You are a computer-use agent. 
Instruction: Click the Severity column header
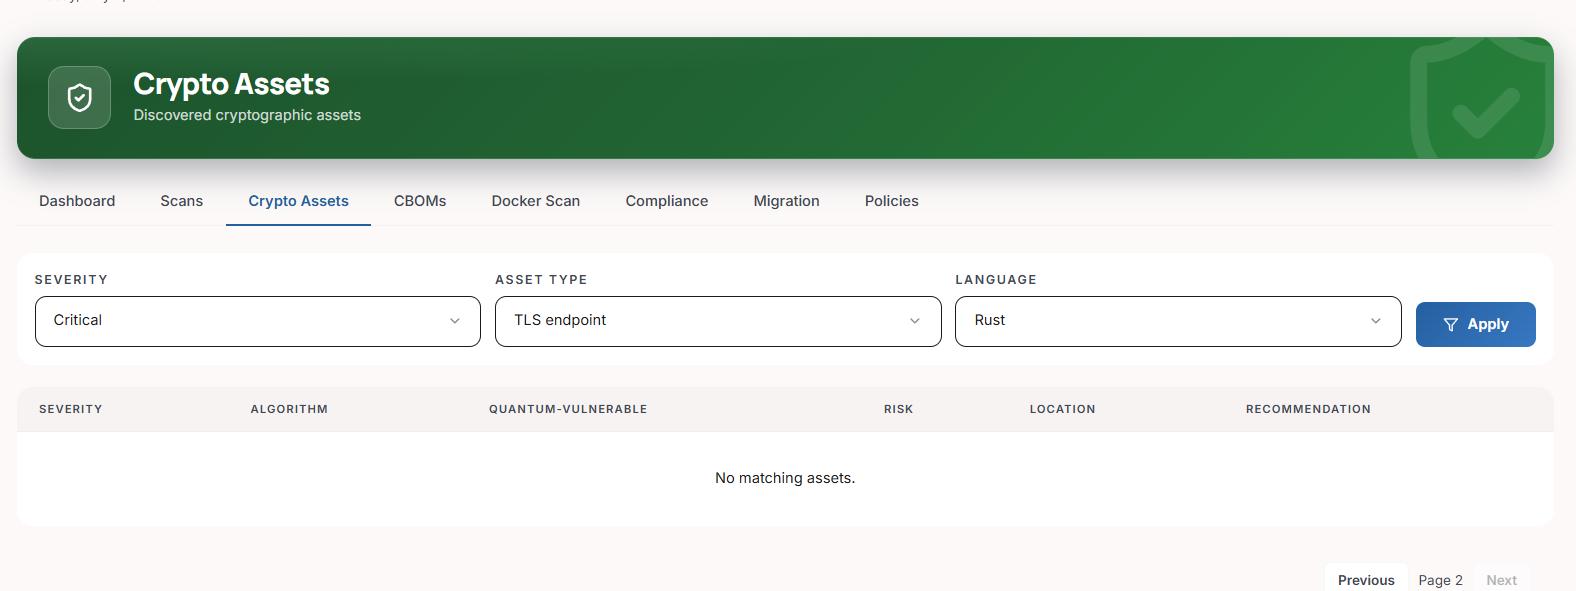point(71,409)
